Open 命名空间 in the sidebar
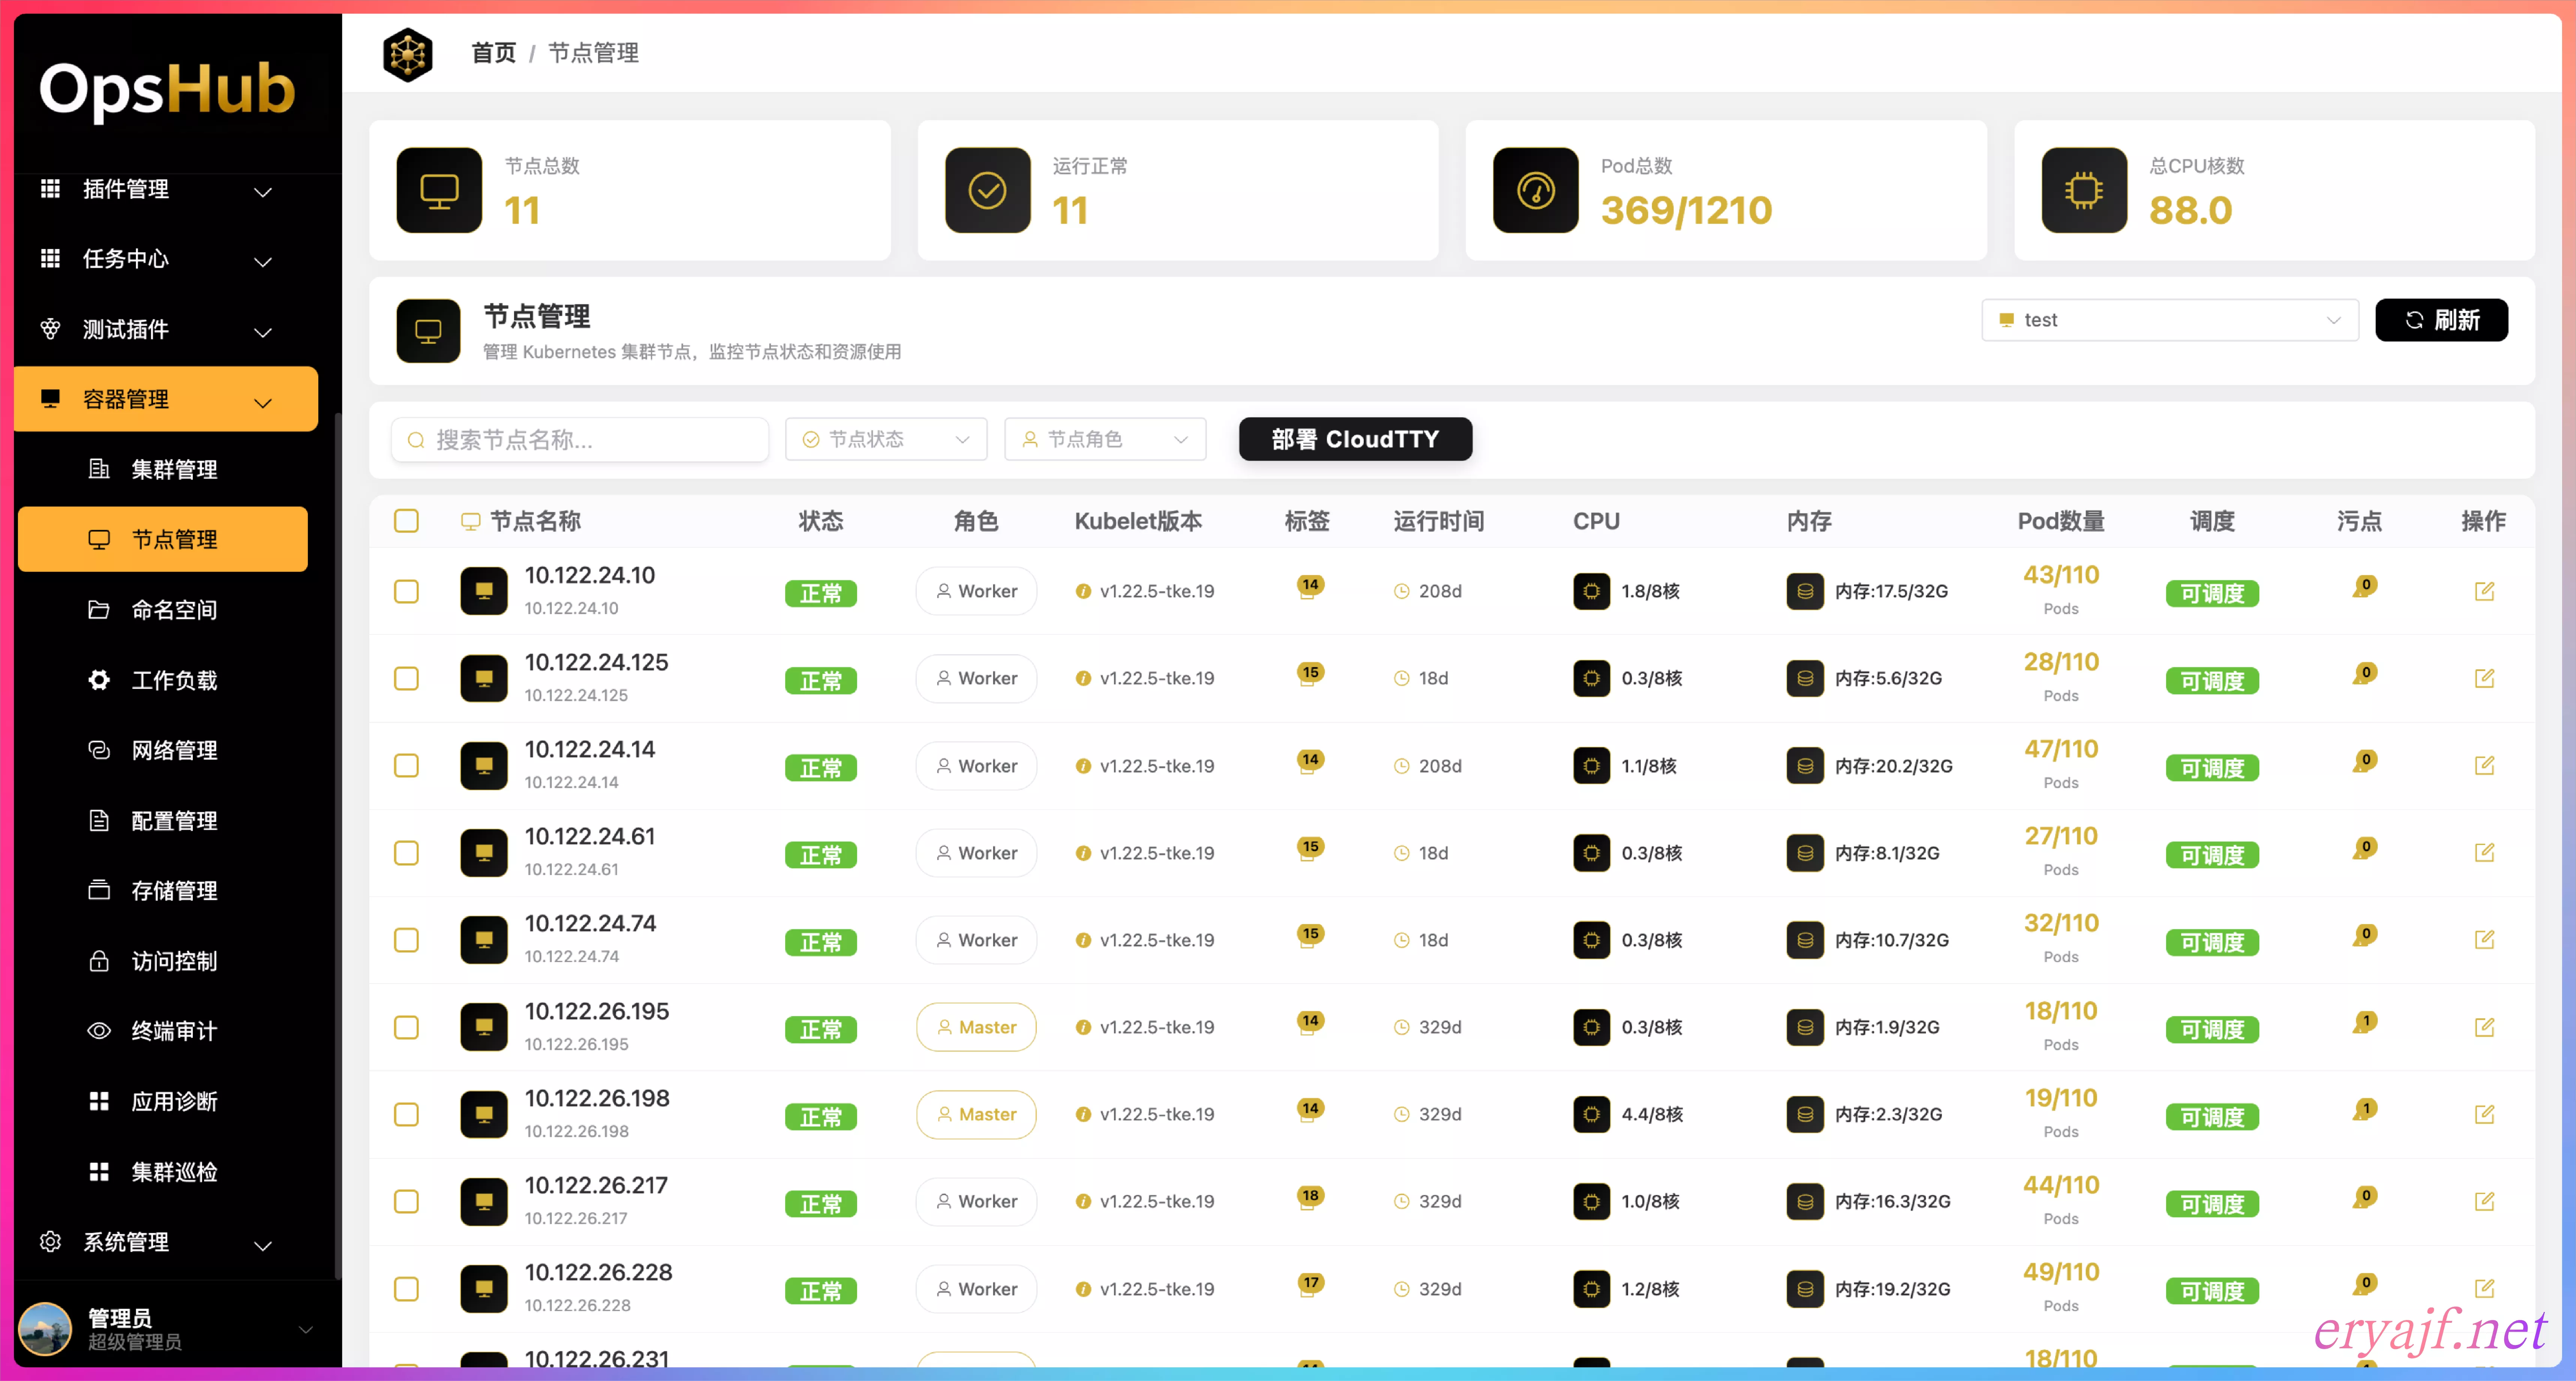 click(x=174, y=610)
